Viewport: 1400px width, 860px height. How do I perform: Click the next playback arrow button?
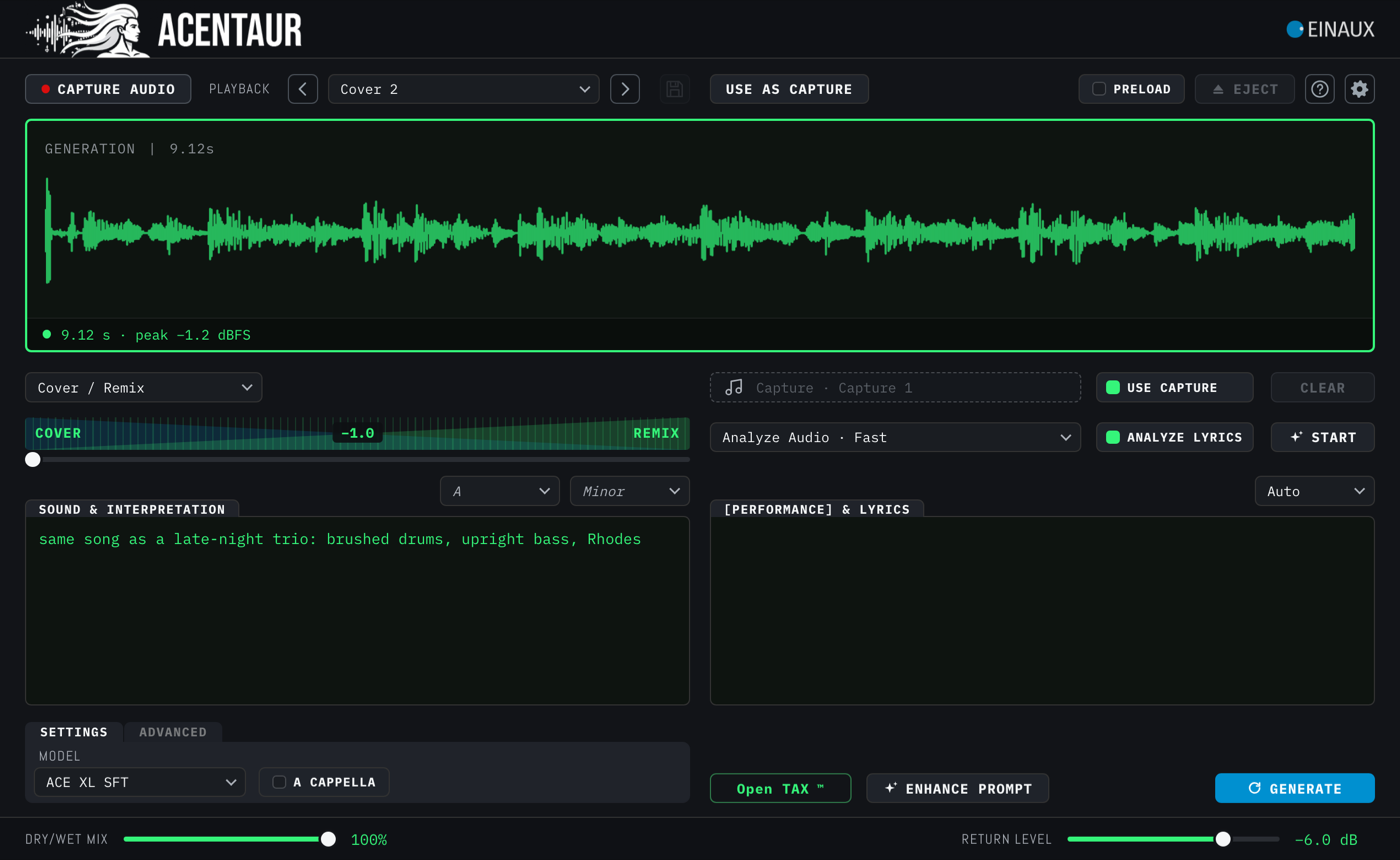(x=625, y=89)
